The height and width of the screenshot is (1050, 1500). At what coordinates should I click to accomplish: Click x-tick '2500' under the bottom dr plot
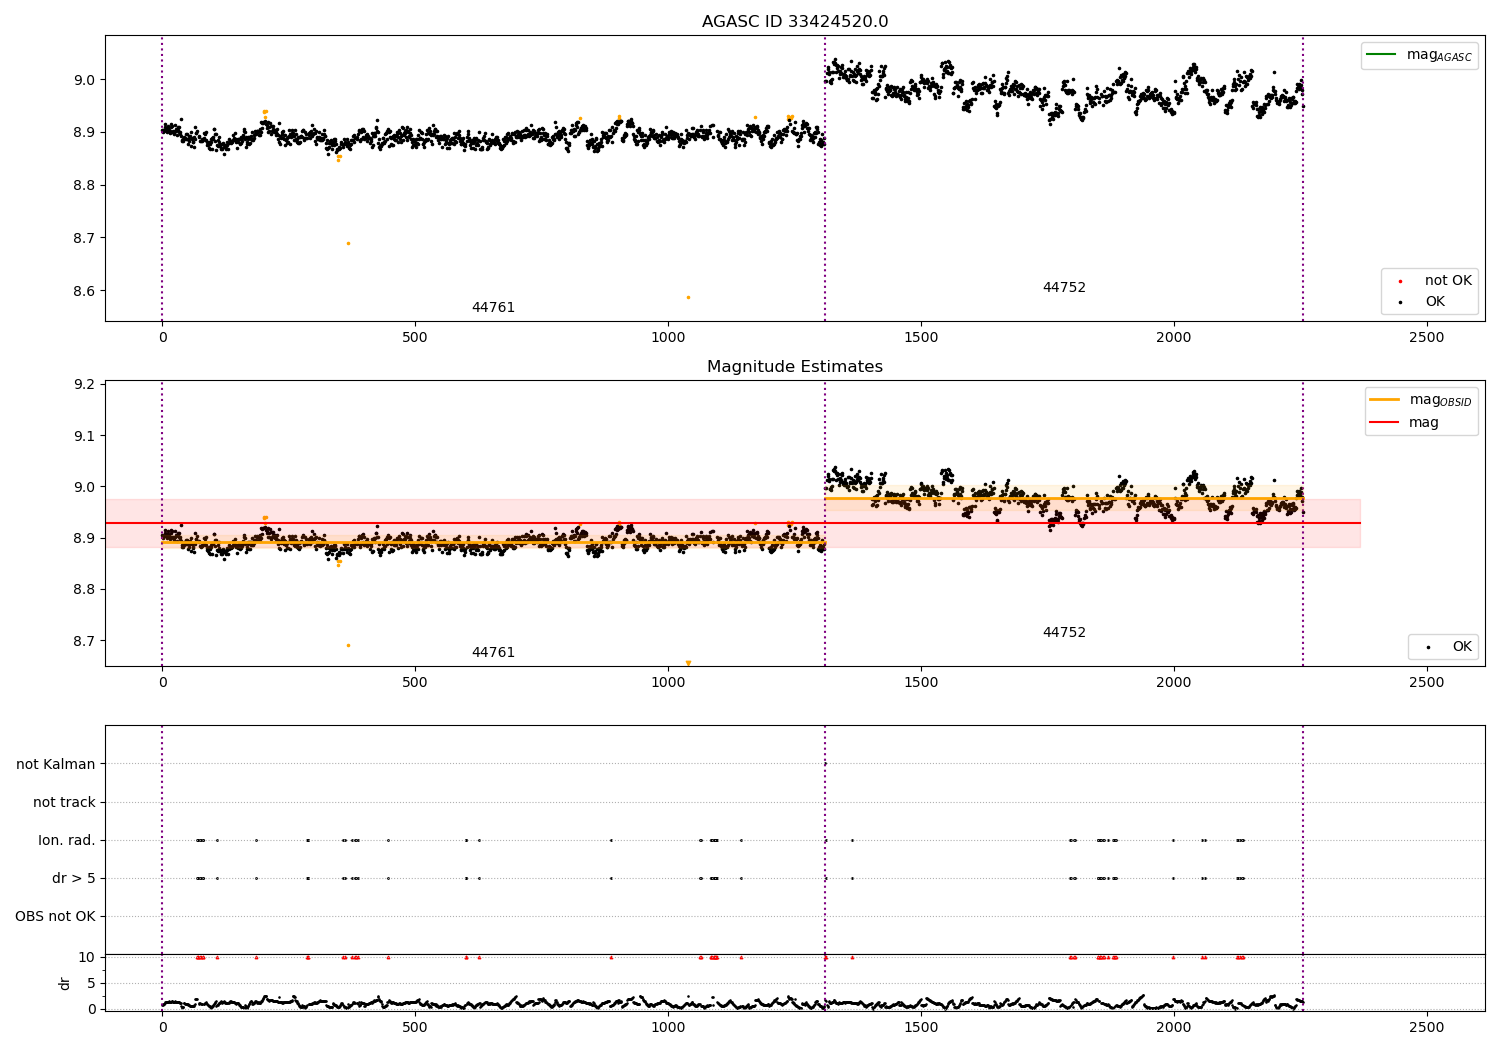[1426, 1027]
